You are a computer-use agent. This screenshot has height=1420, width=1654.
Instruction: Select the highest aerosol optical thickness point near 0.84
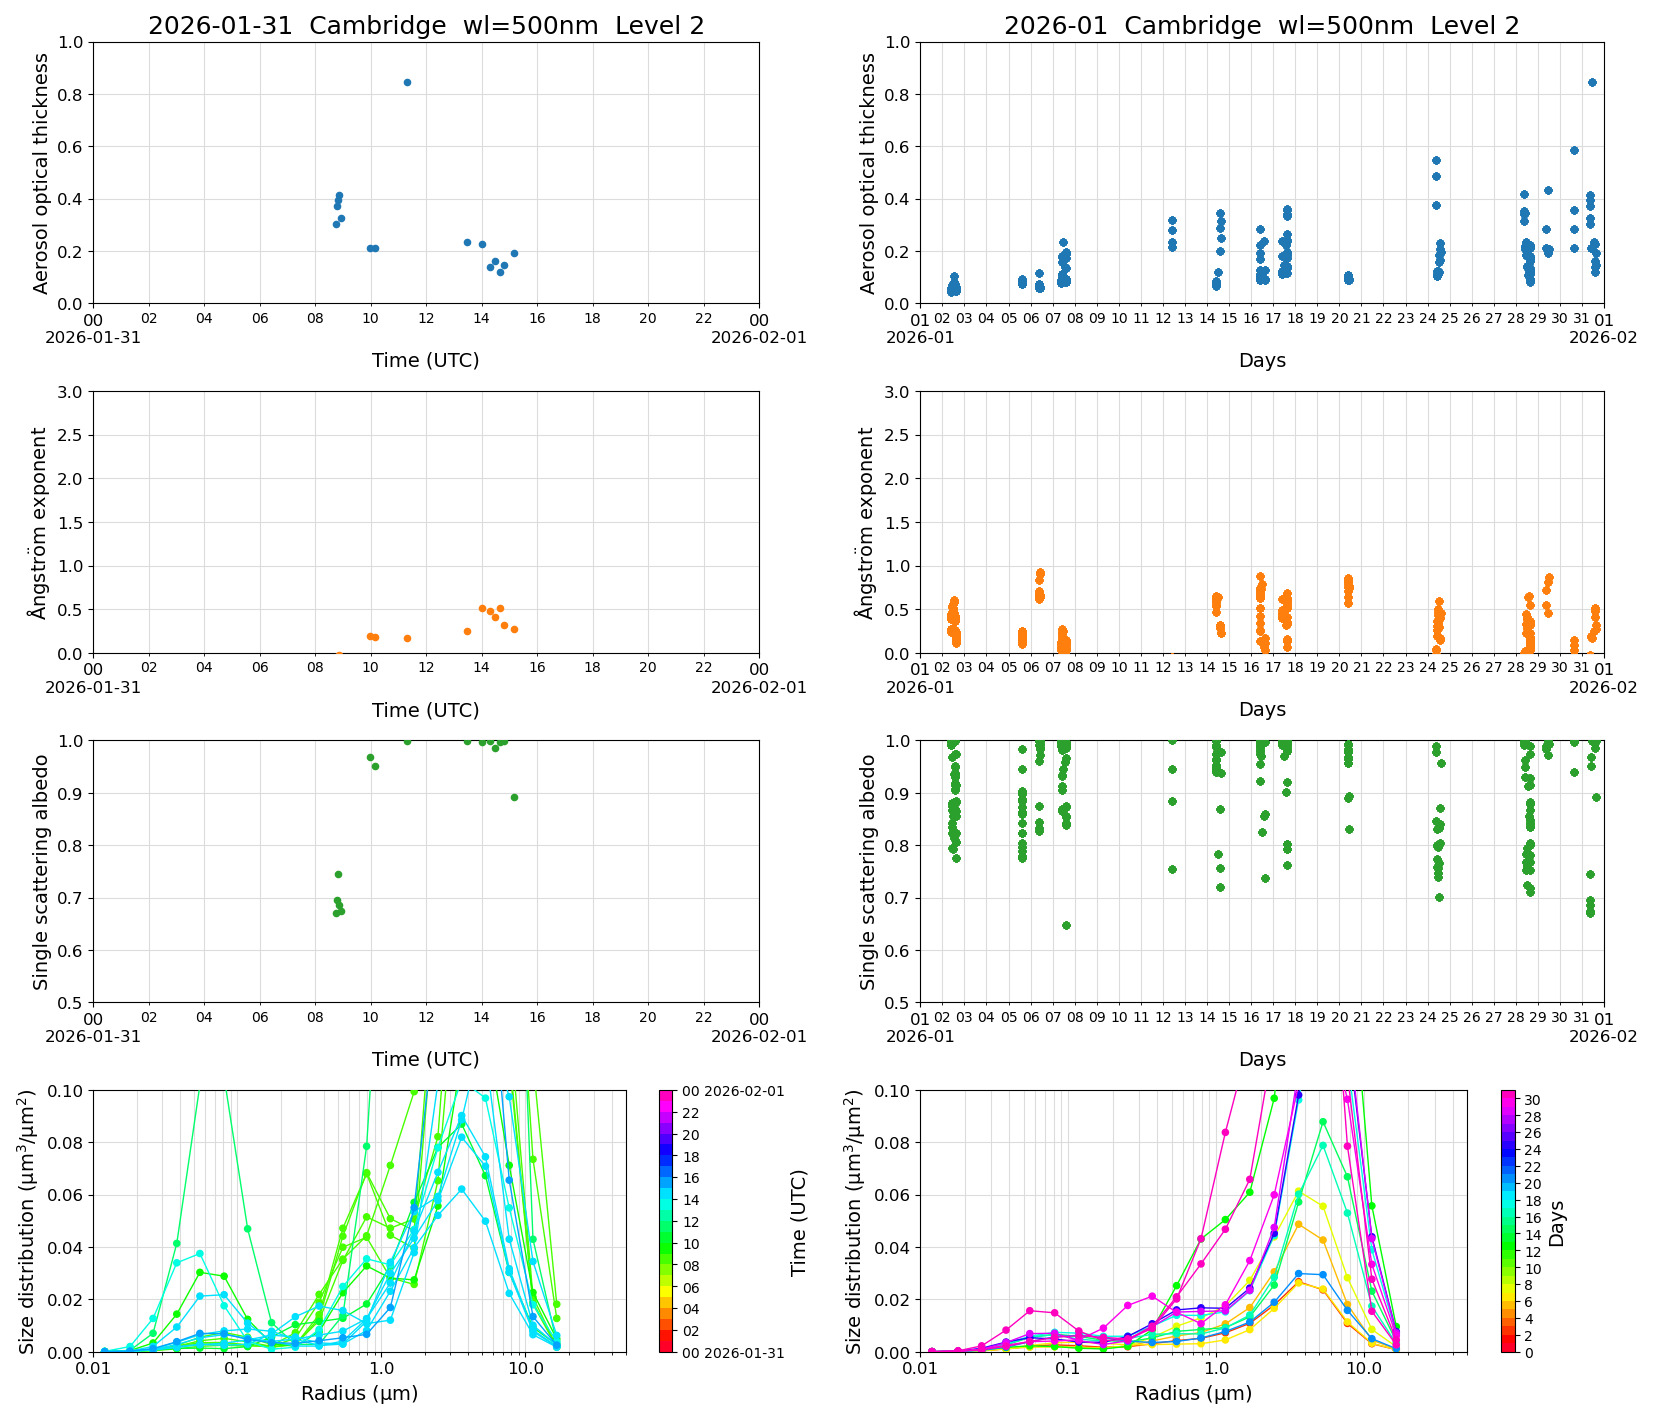click(406, 83)
